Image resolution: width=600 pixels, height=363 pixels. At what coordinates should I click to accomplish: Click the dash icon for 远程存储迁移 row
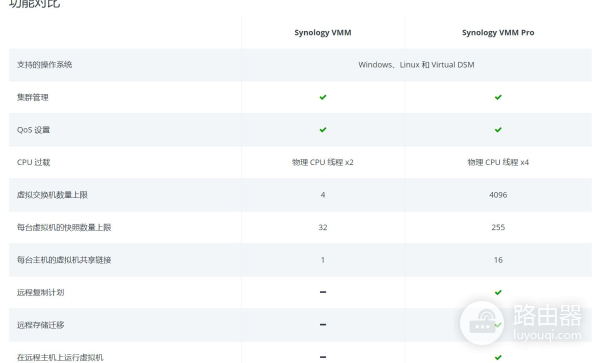pyautogui.click(x=323, y=325)
